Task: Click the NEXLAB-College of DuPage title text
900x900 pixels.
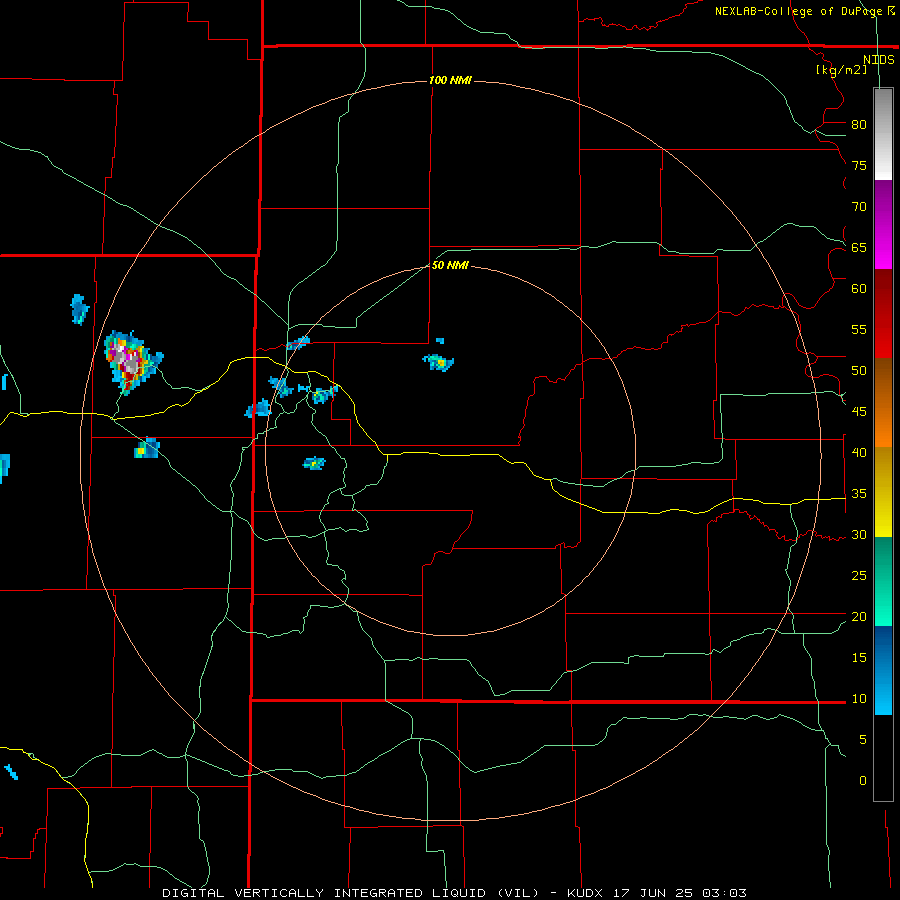Action: [804, 11]
